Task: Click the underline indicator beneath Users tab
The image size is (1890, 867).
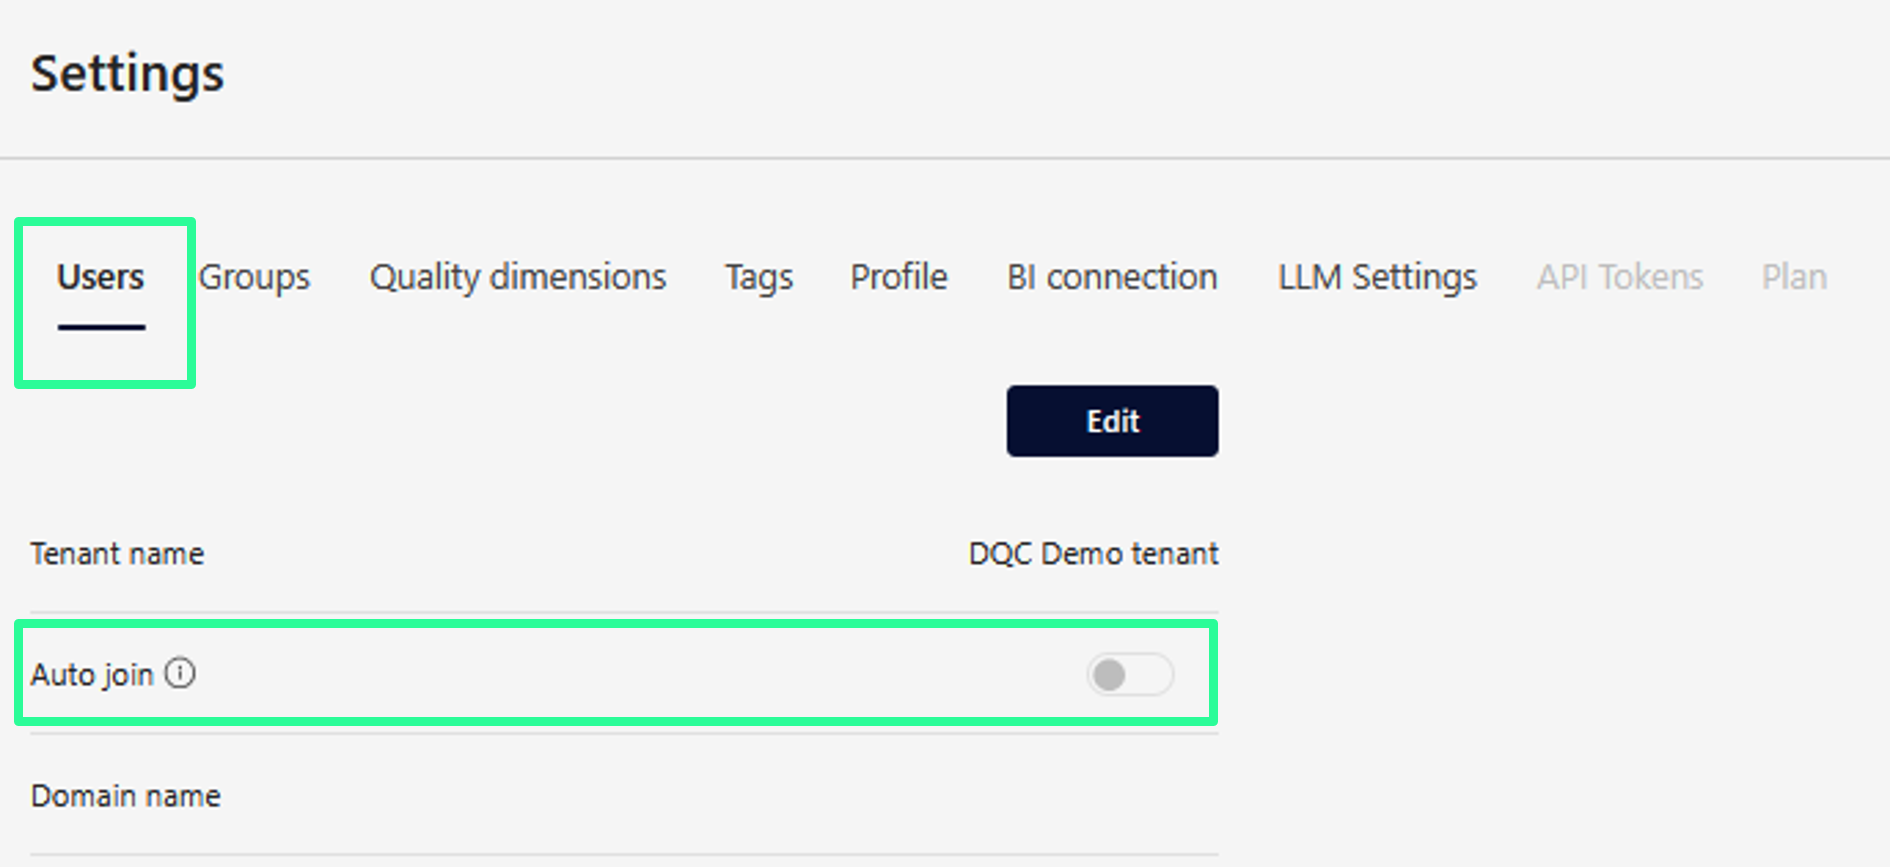Action: pyautogui.click(x=101, y=327)
